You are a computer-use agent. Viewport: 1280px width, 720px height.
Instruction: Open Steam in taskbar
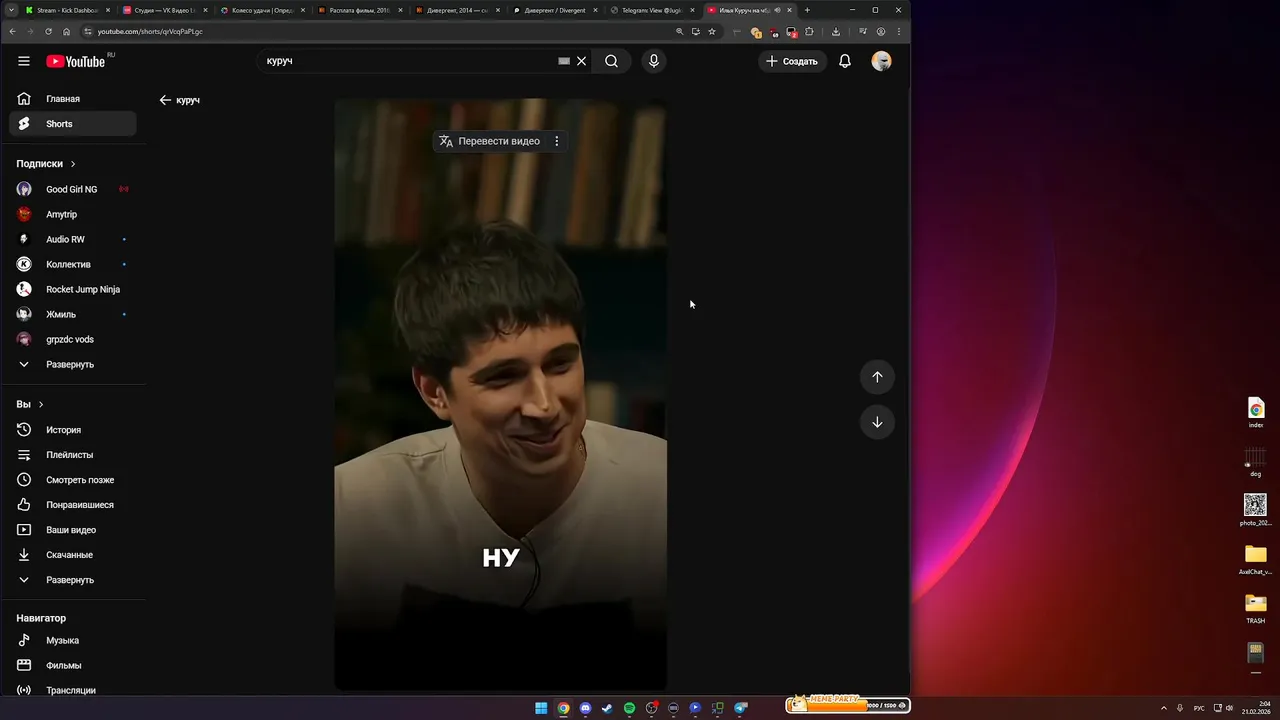point(607,708)
